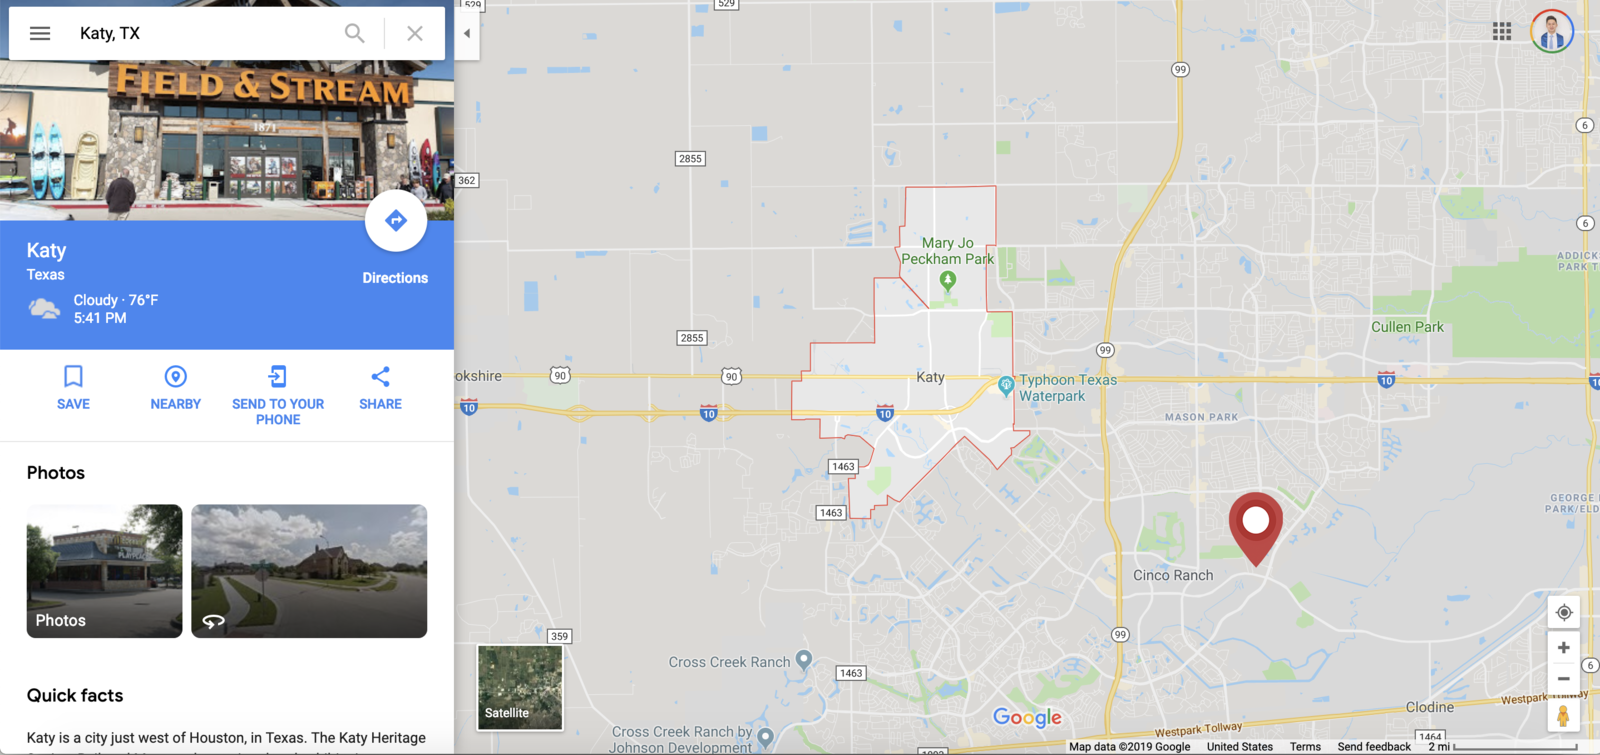Show your current location
The height and width of the screenshot is (755, 1600).
[x=1564, y=613]
